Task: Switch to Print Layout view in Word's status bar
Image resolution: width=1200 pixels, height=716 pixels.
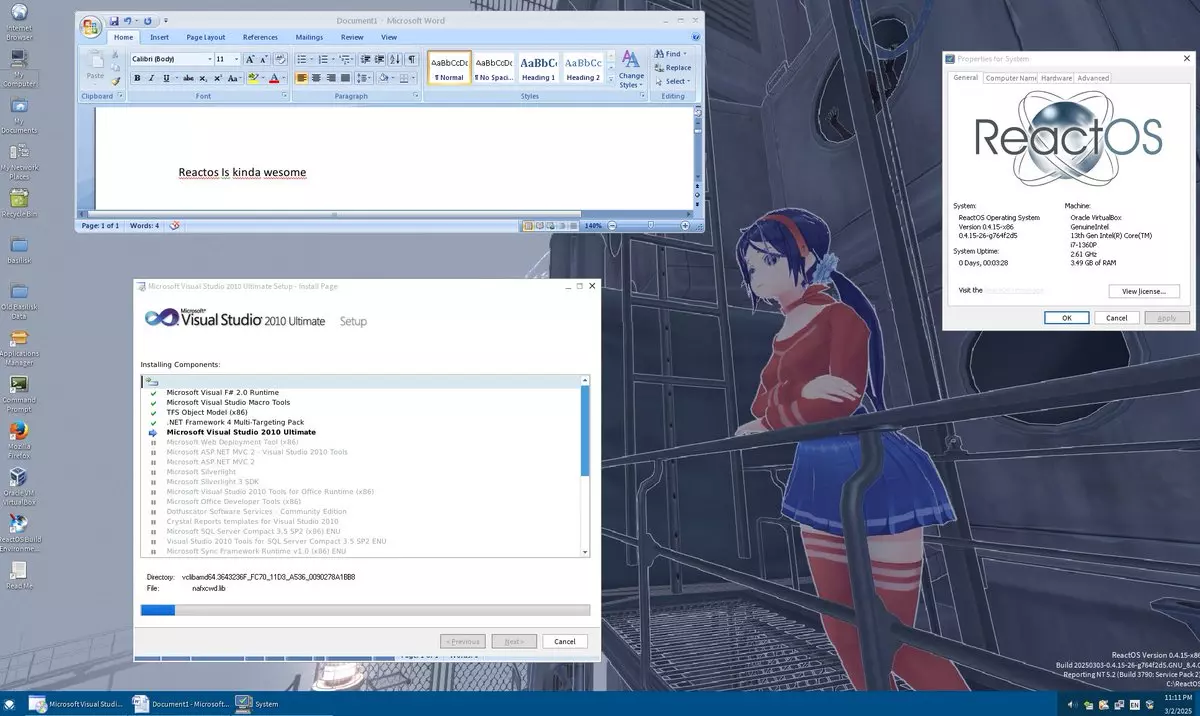Action: point(528,226)
